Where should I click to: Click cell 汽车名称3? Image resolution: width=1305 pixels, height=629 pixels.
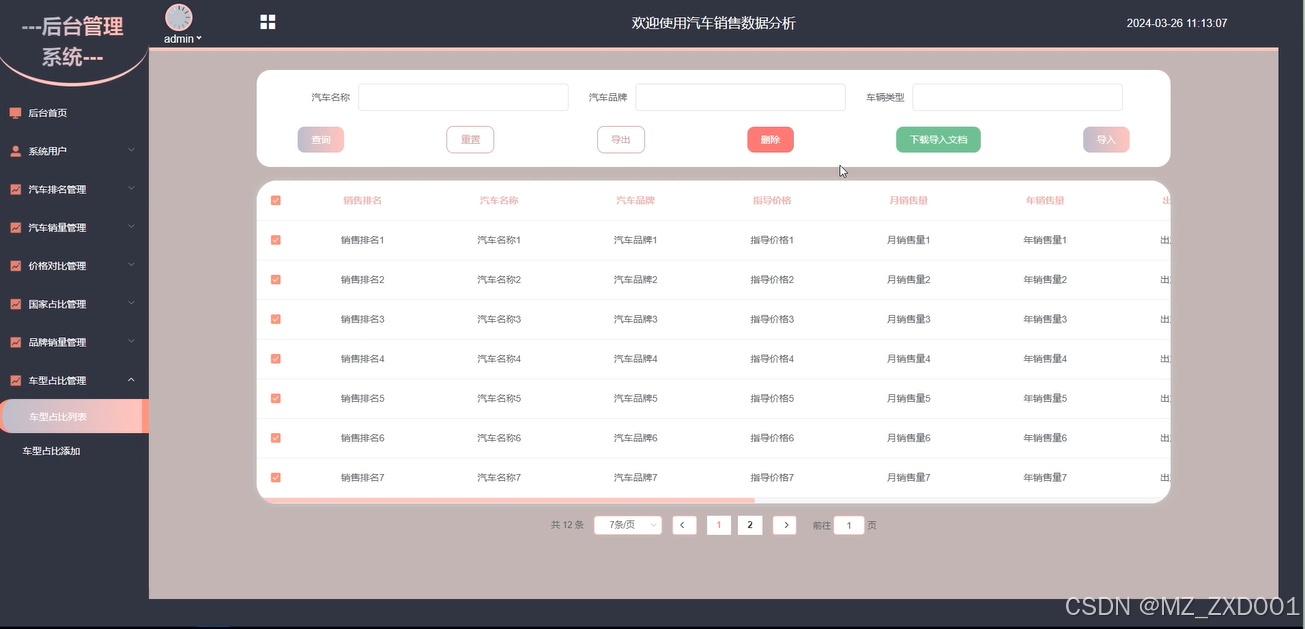pos(499,319)
